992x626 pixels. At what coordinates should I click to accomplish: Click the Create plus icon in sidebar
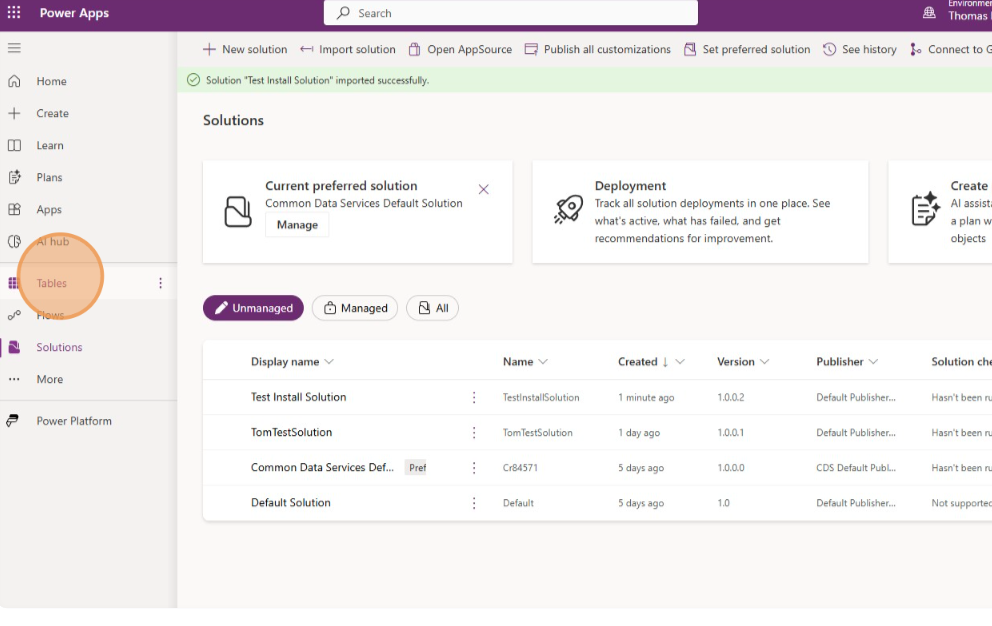click(x=14, y=113)
